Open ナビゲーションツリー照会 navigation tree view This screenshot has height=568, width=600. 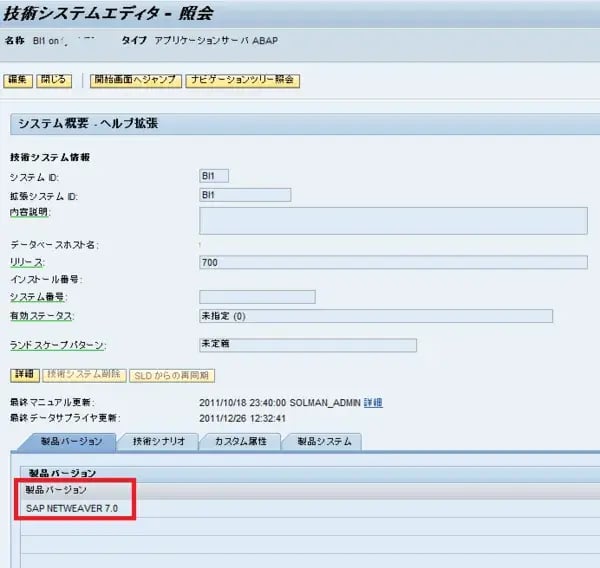pyautogui.click(x=243, y=81)
